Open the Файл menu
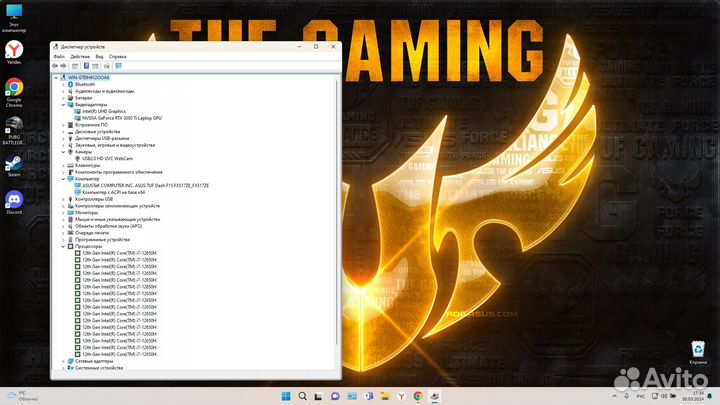This screenshot has width=720, height=405. (59, 56)
